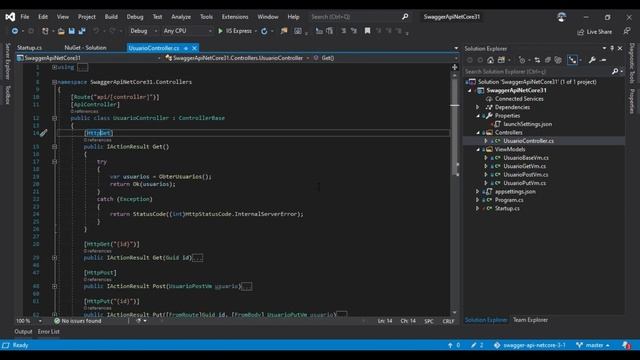Screen dimensions: 640x360
Task: Expand the Program.cs node
Action: 478,200
